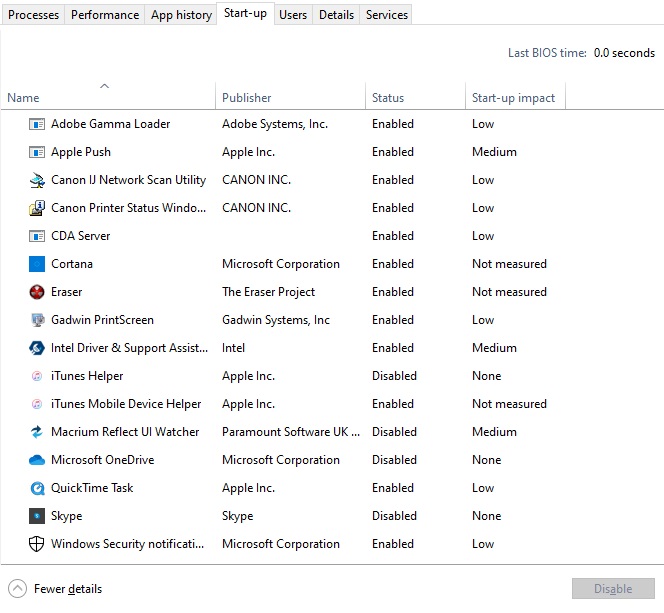Select the Start-up tab

click(245, 14)
